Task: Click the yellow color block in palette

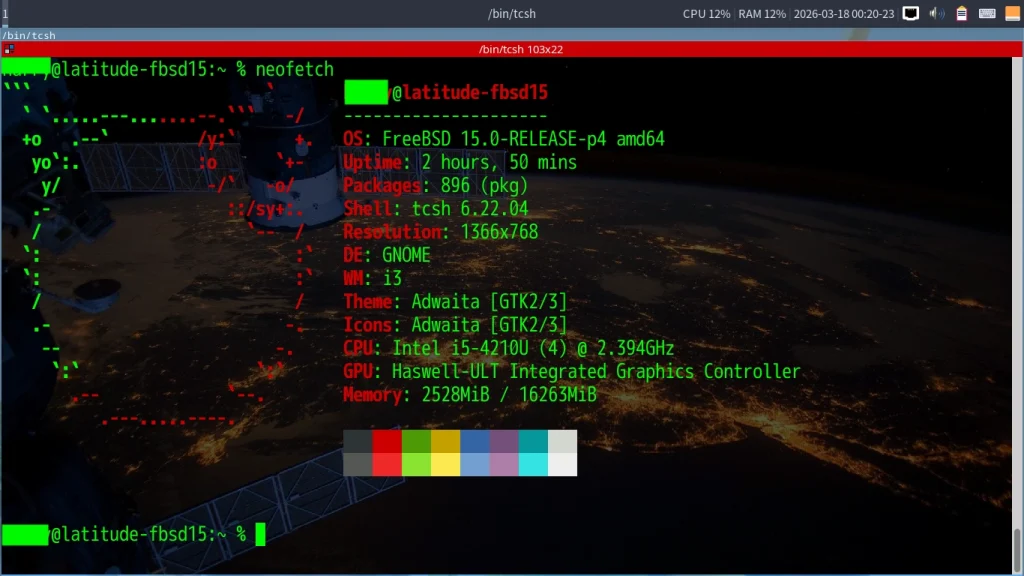Action: [445, 465]
